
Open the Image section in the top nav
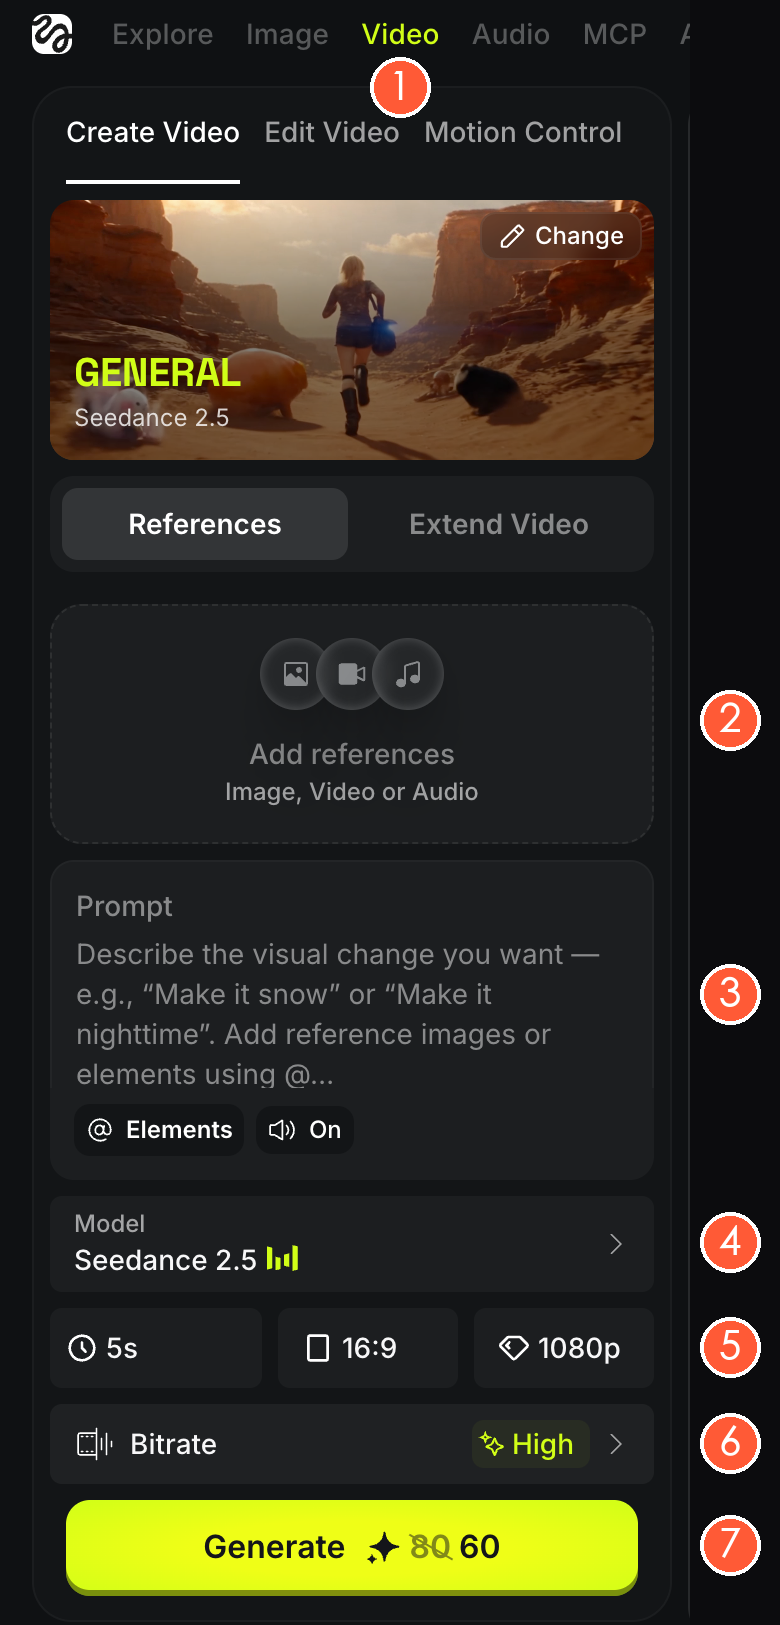point(287,35)
